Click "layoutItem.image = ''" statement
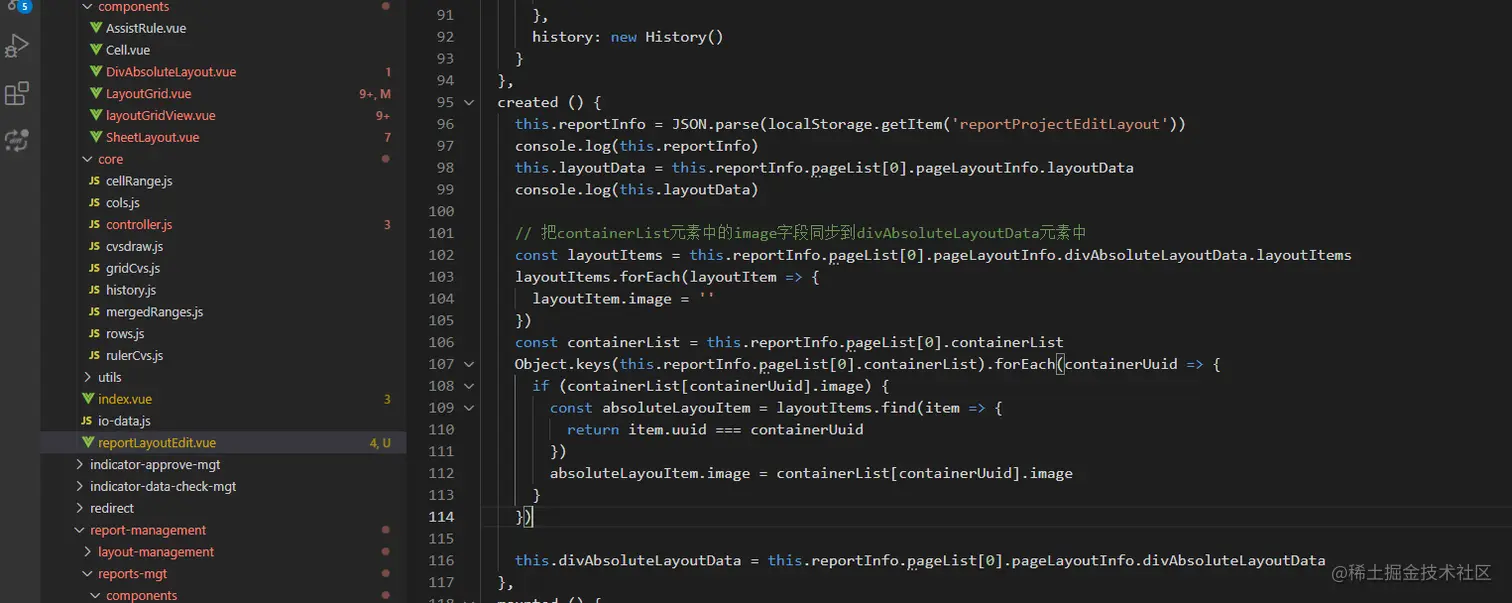This screenshot has height=603, width=1512. click(623, 299)
